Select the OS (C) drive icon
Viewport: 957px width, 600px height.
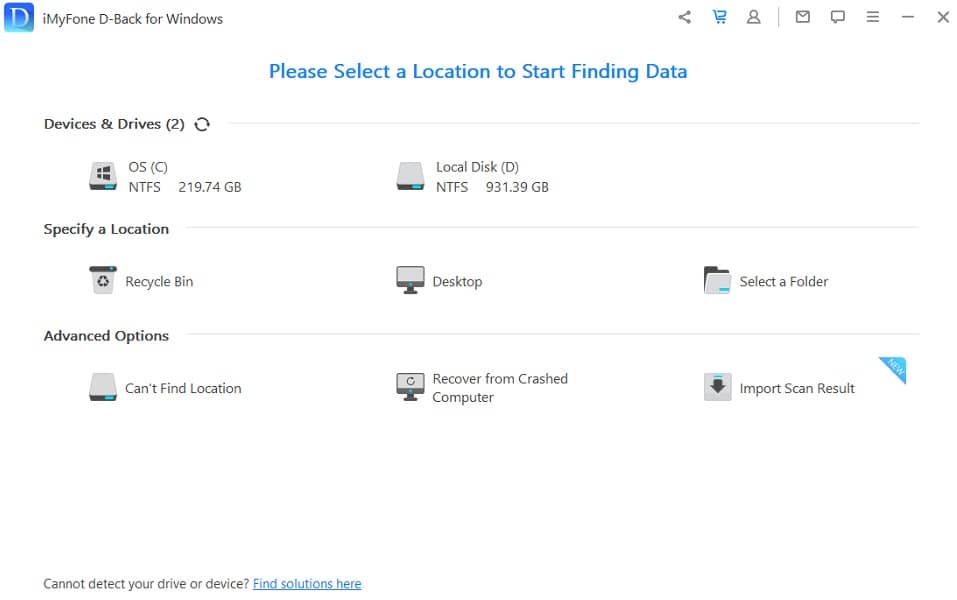pyautogui.click(x=103, y=176)
